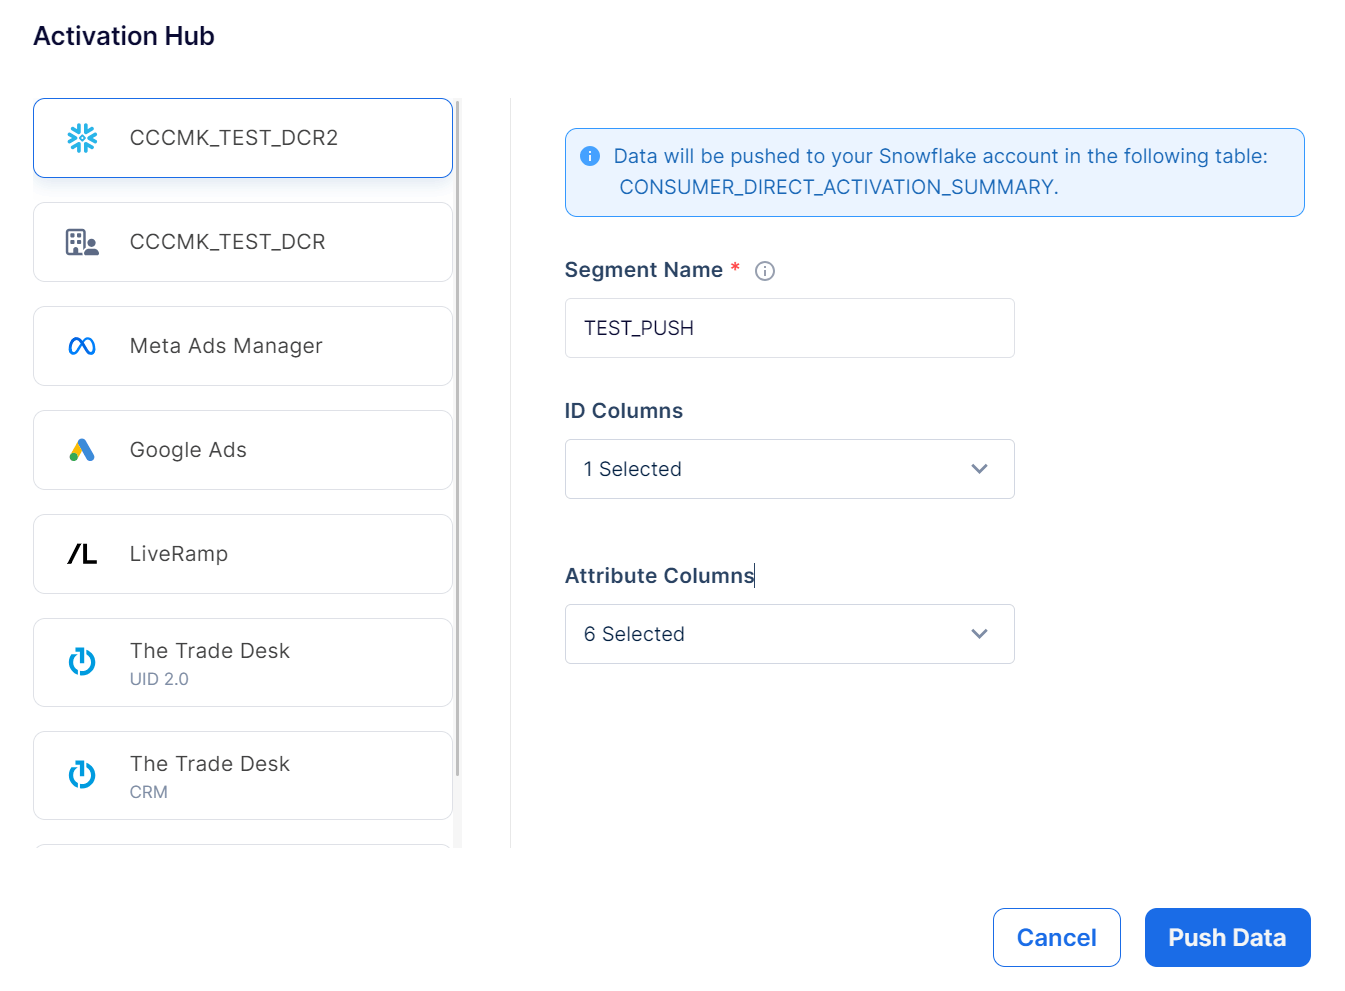Click the Snowflake icon beside CCCMK_TEST_DCR2
The image size is (1345, 991).
point(82,138)
